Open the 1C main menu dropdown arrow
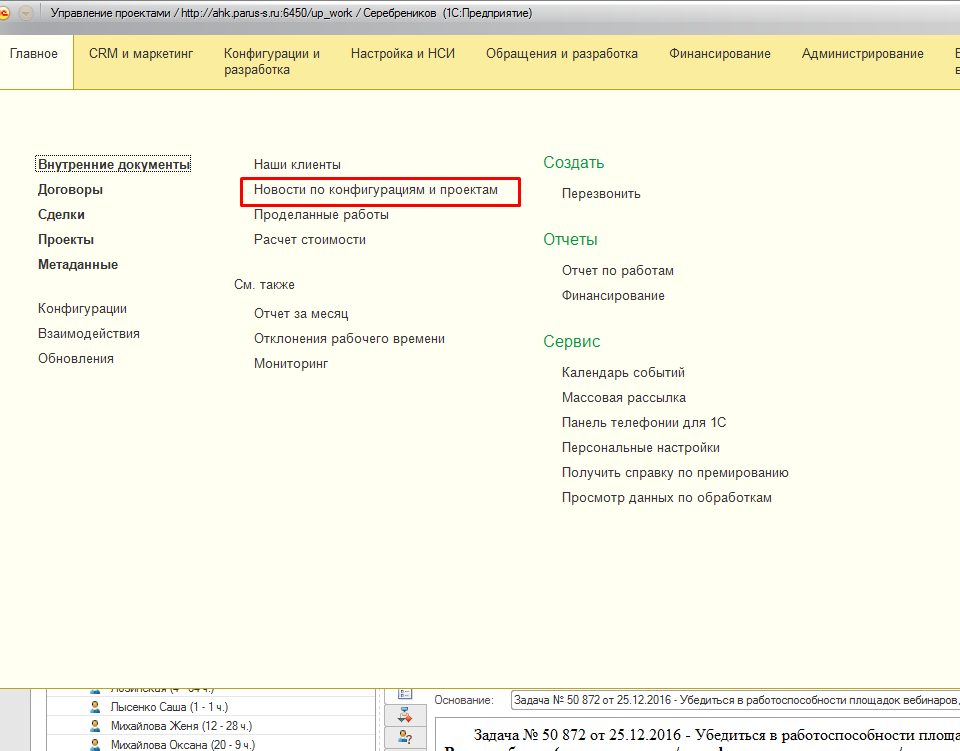Viewport: 960px width, 751px height. (25, 14)
